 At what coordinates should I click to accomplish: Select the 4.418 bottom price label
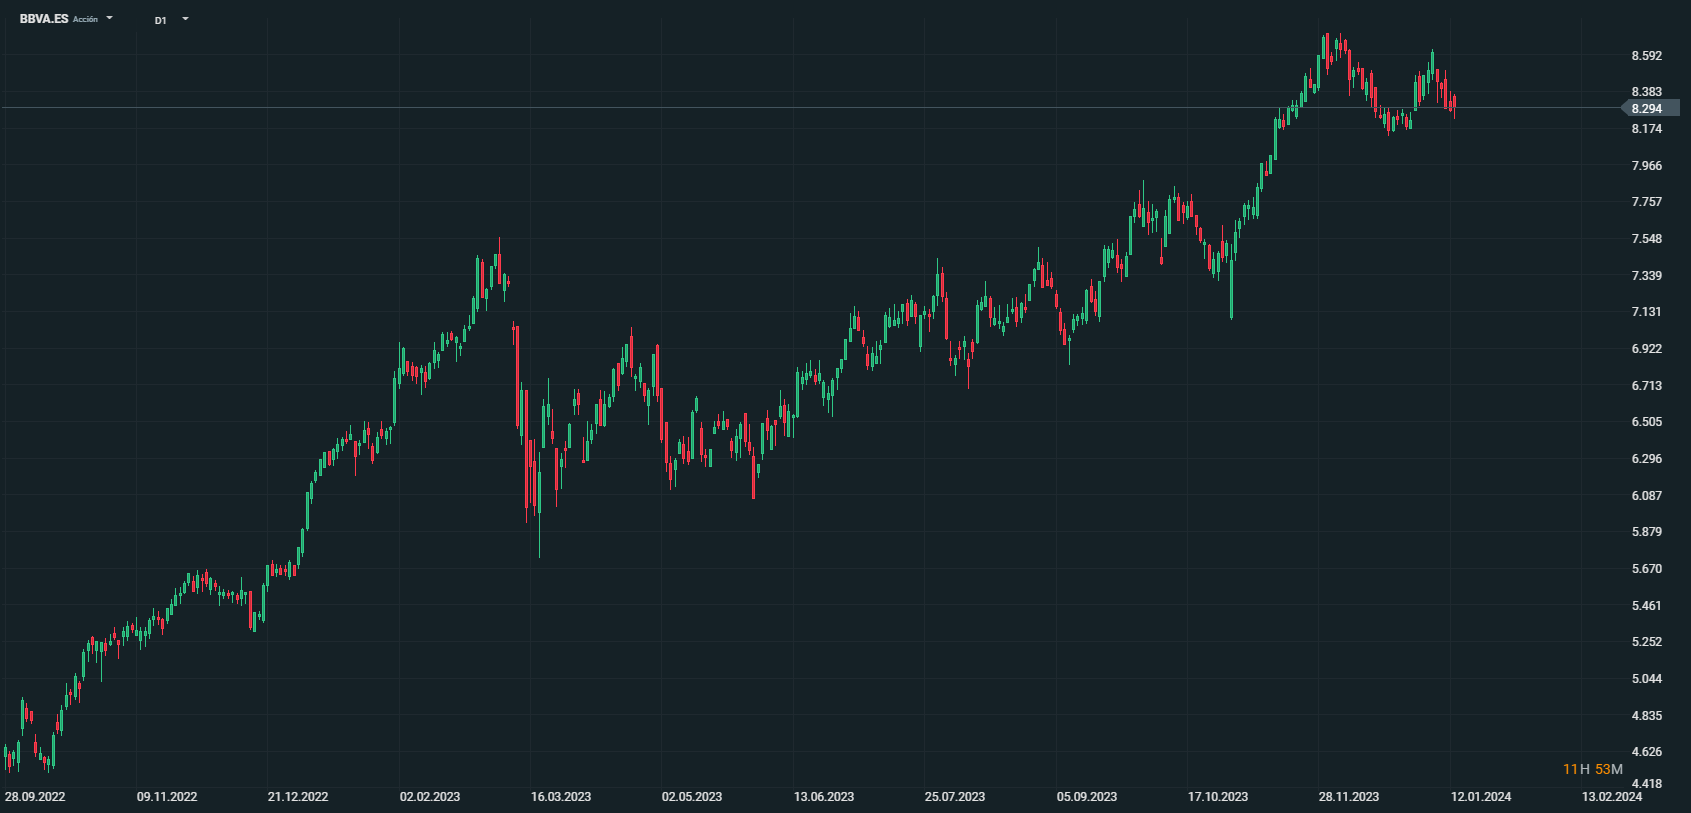tap(1647, 784)
